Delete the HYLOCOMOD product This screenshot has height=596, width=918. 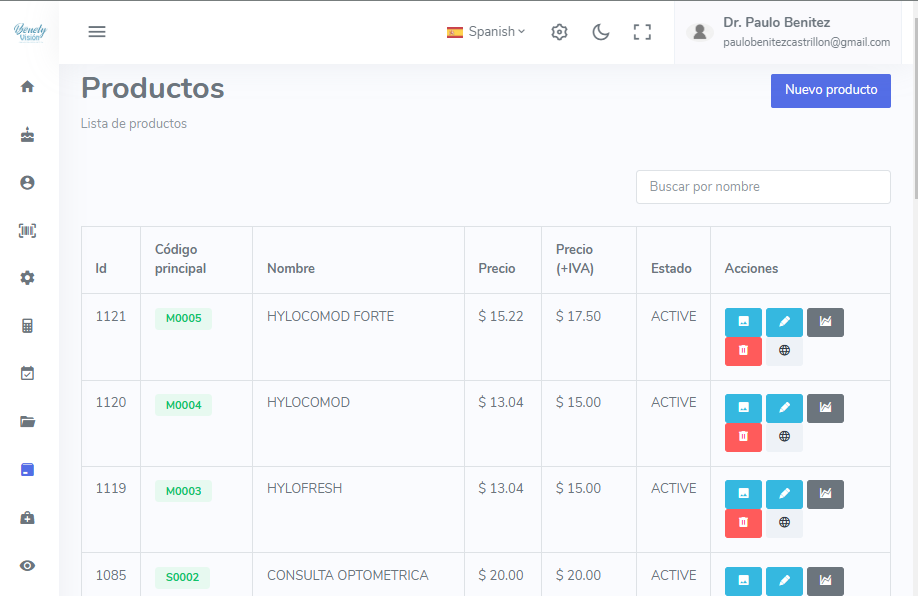[x=743, y=437]
